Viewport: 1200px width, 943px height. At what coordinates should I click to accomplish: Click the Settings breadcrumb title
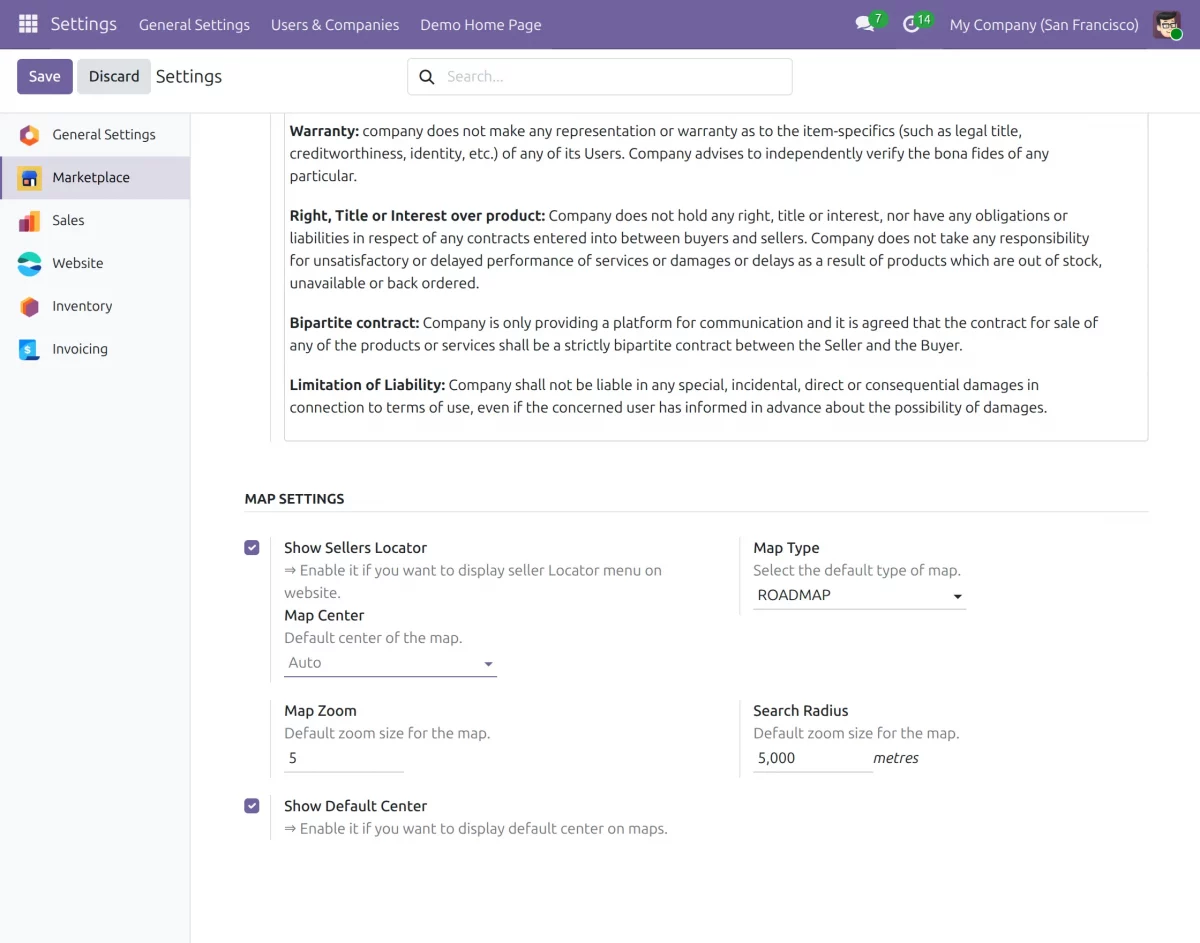coord(189,77)
